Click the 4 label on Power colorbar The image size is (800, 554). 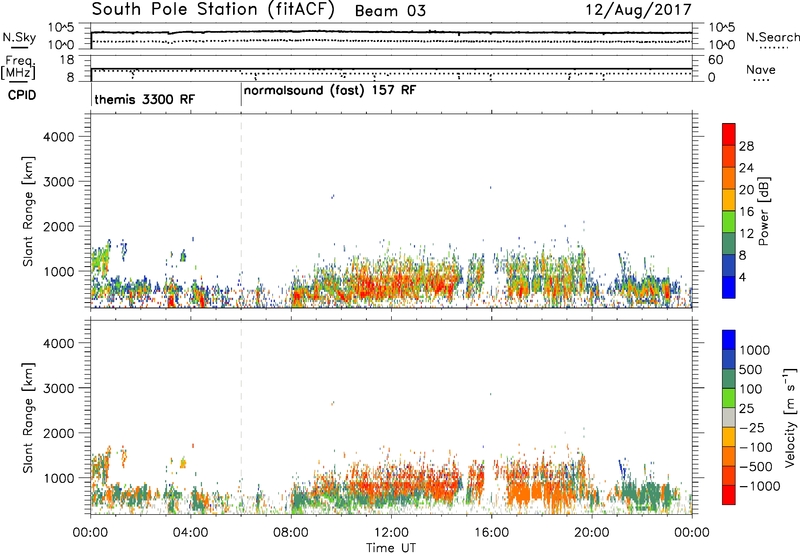pos(742,278)
